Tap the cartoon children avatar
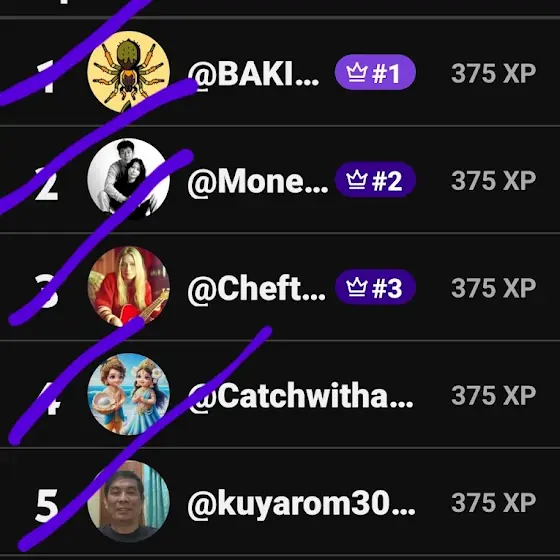 click(x=129, y=394)
